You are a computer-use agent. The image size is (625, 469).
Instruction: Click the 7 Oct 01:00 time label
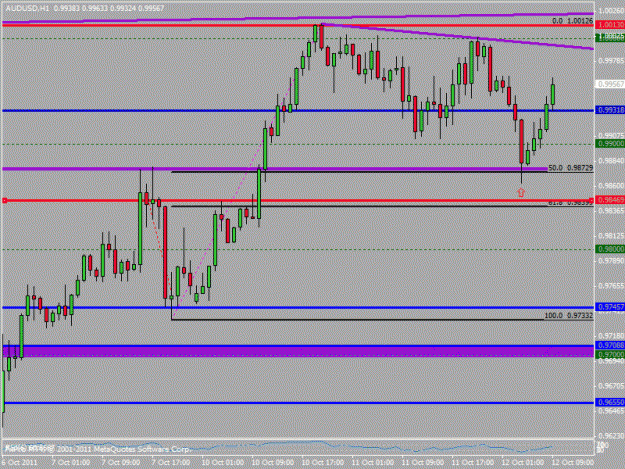pos(70,463)
